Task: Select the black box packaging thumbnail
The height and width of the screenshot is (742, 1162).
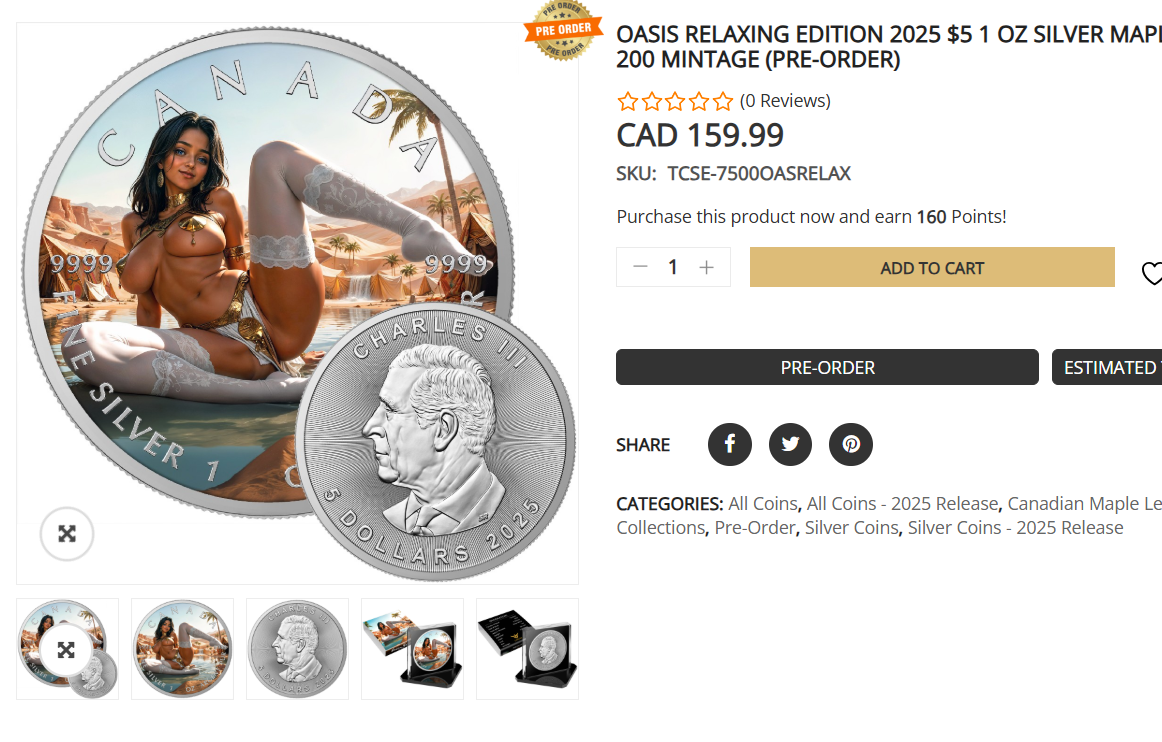Action: coord(527,648)
